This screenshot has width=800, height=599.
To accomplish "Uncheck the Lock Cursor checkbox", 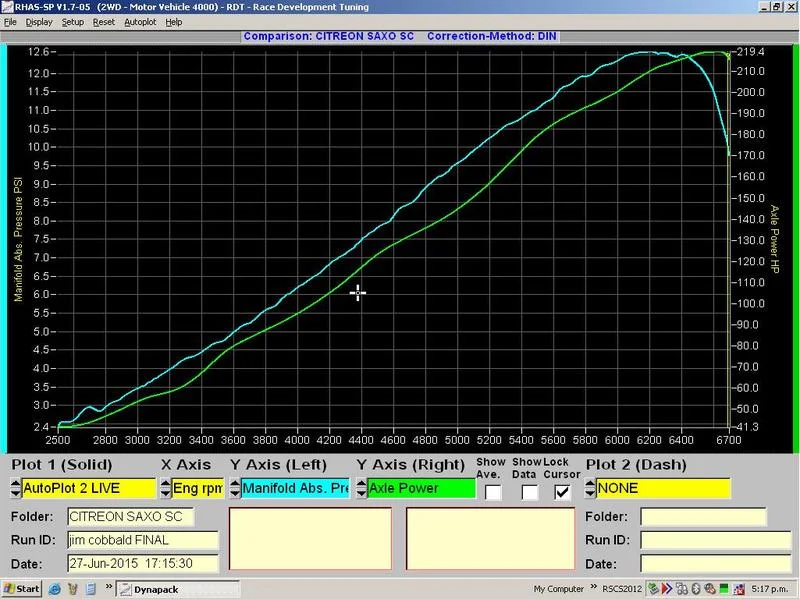I will 562,492.
